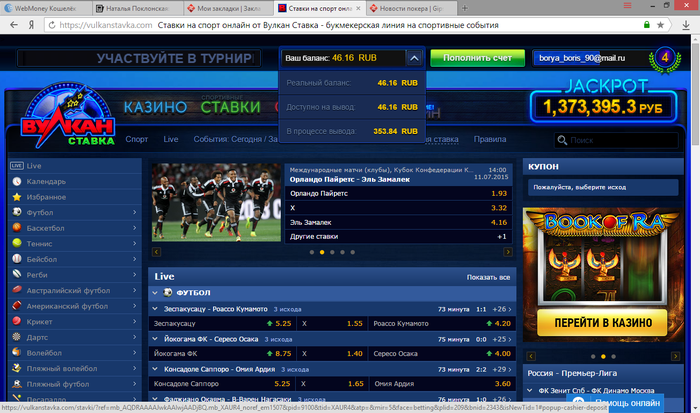The image size is (700, 413).
Task: Open the КАЗИНО section tab
Action: [155, 107]
